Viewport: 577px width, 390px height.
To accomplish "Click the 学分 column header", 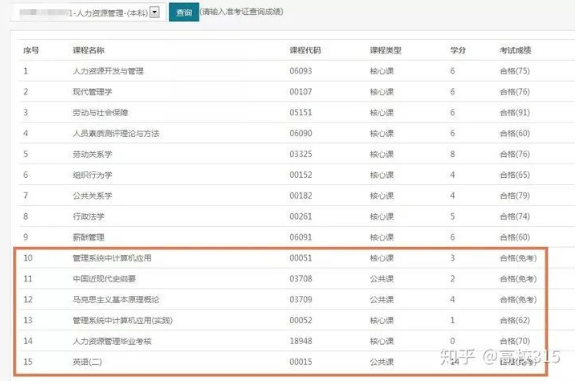I will 458,50.
